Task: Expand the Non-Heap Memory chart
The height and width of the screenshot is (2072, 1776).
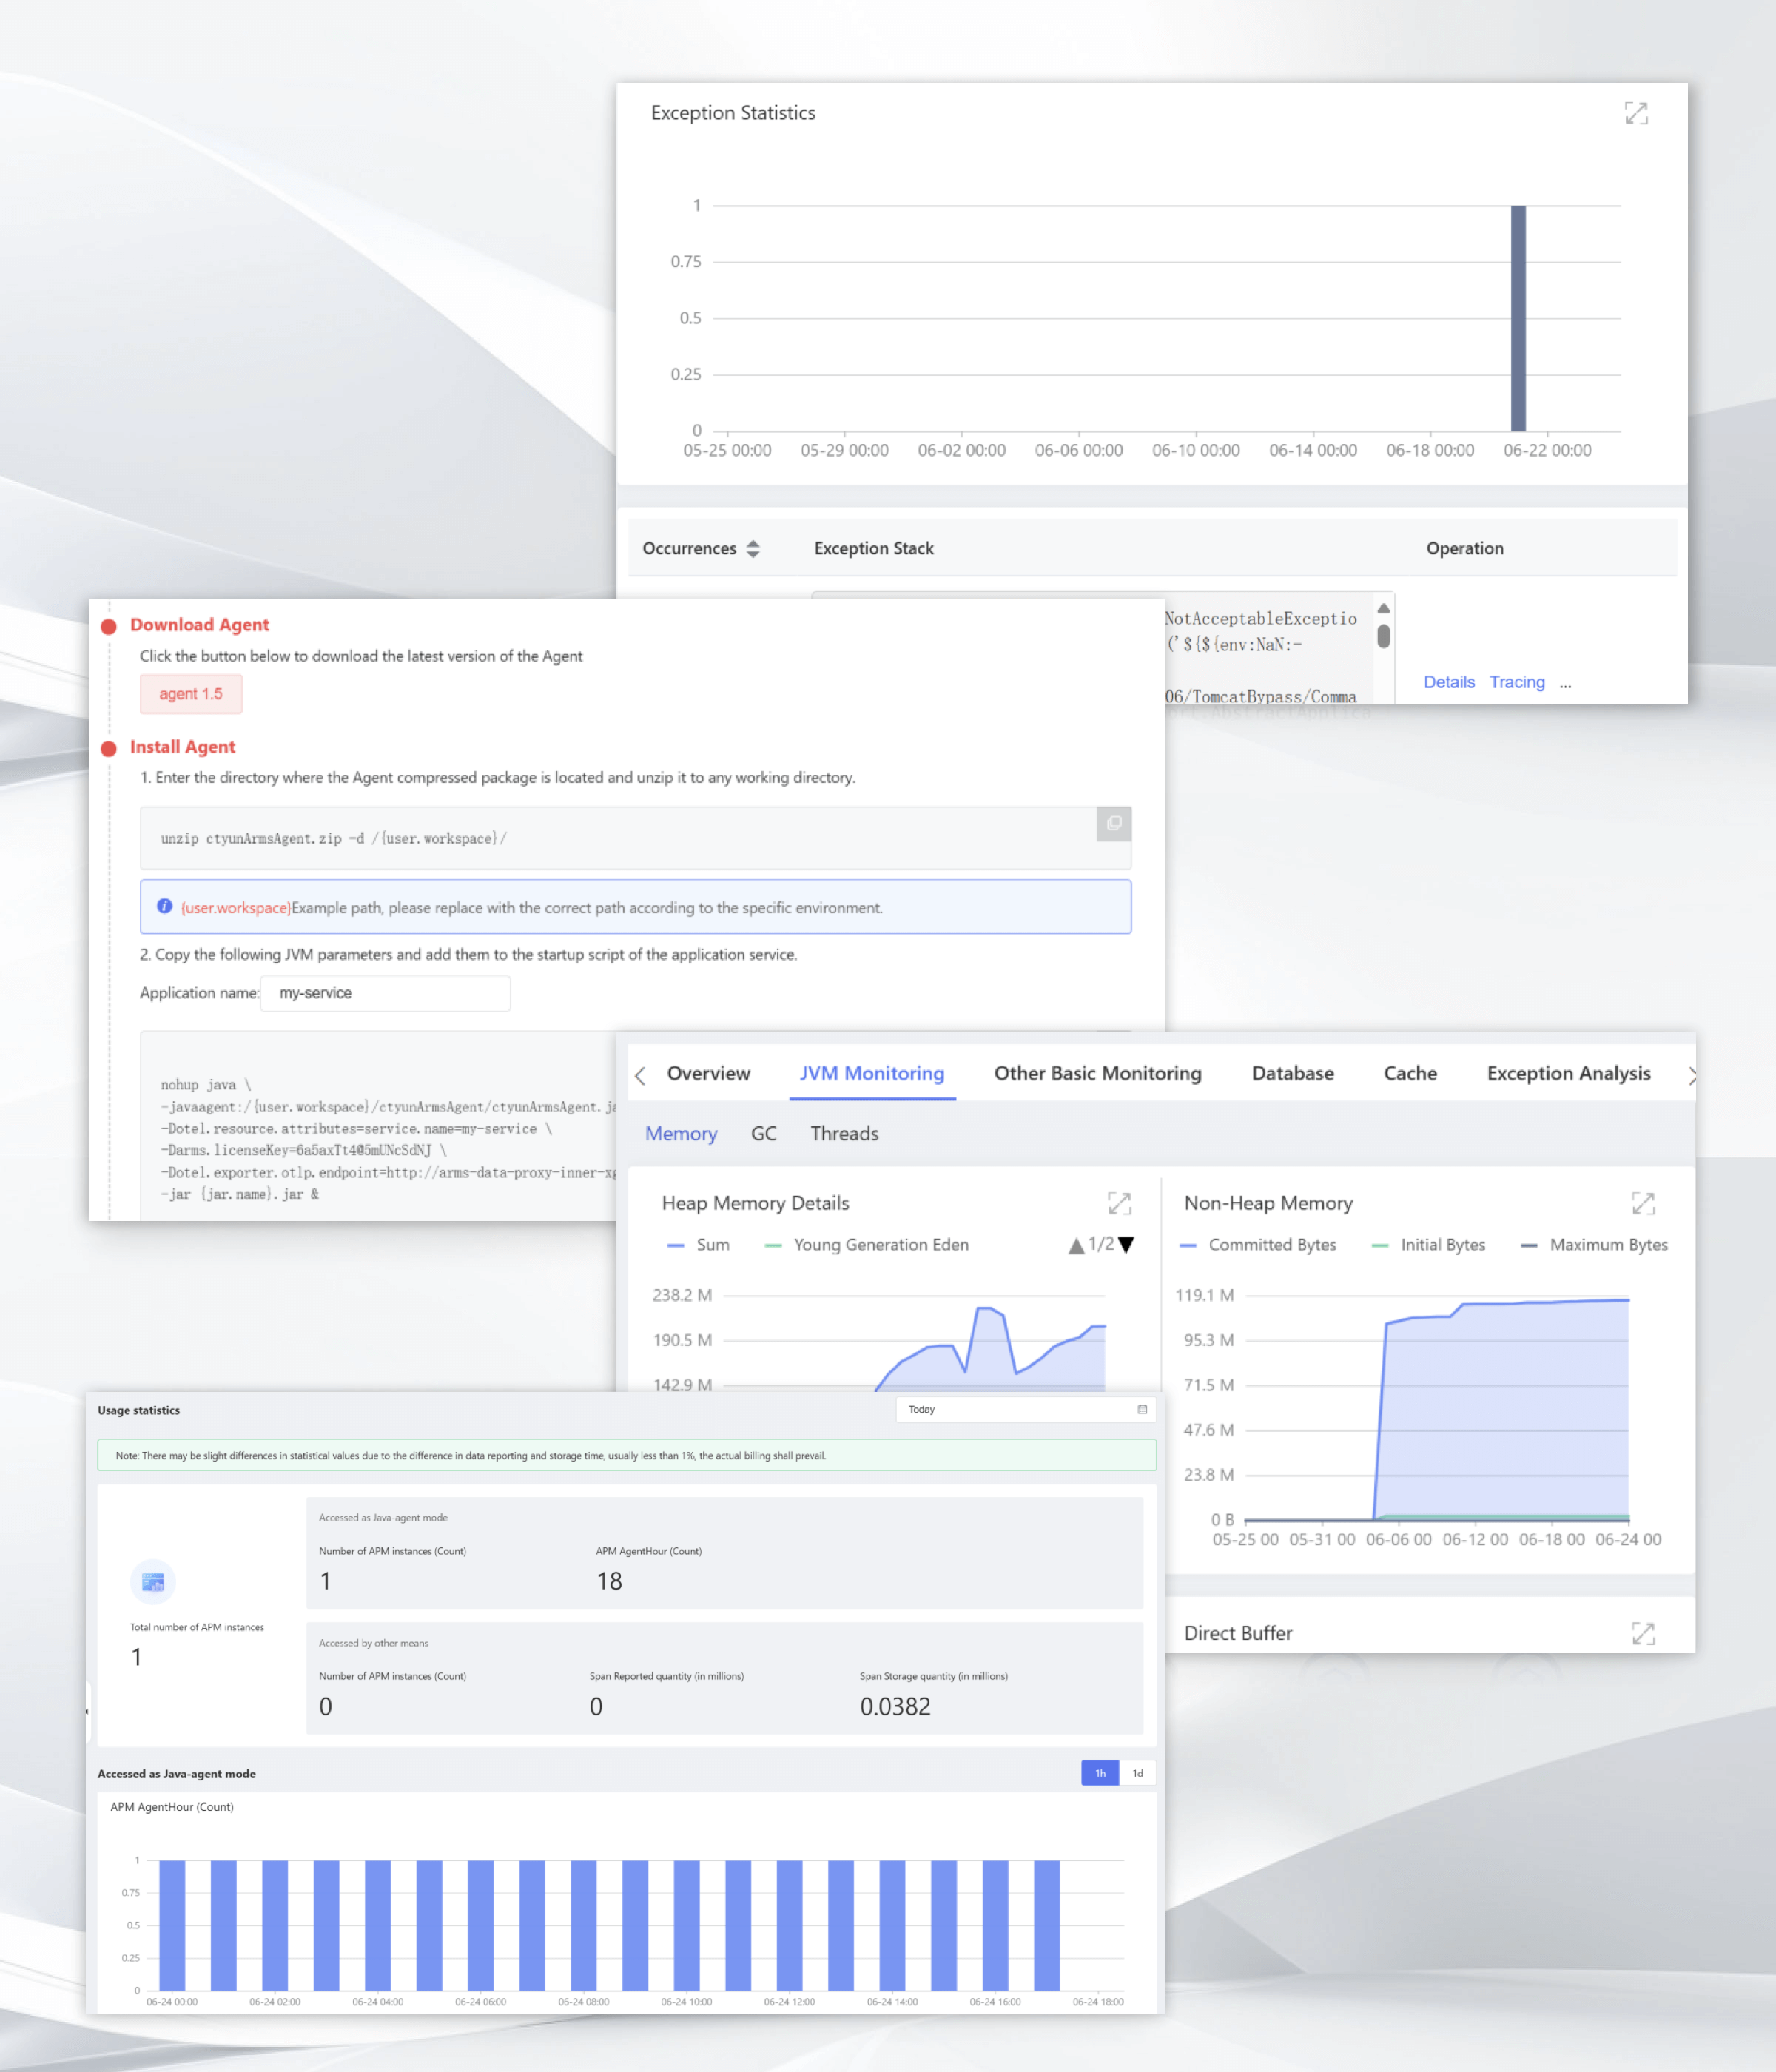Action: (x=1642, y=1203)
